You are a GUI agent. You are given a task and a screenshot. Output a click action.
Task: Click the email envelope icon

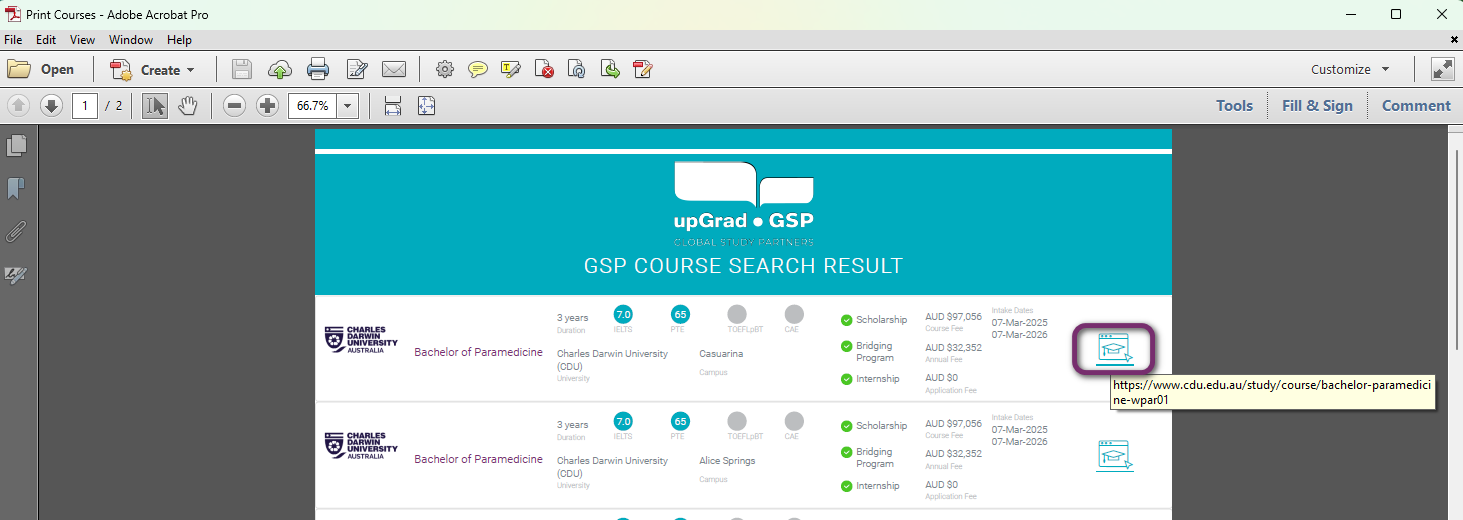(x=394, y=69)
